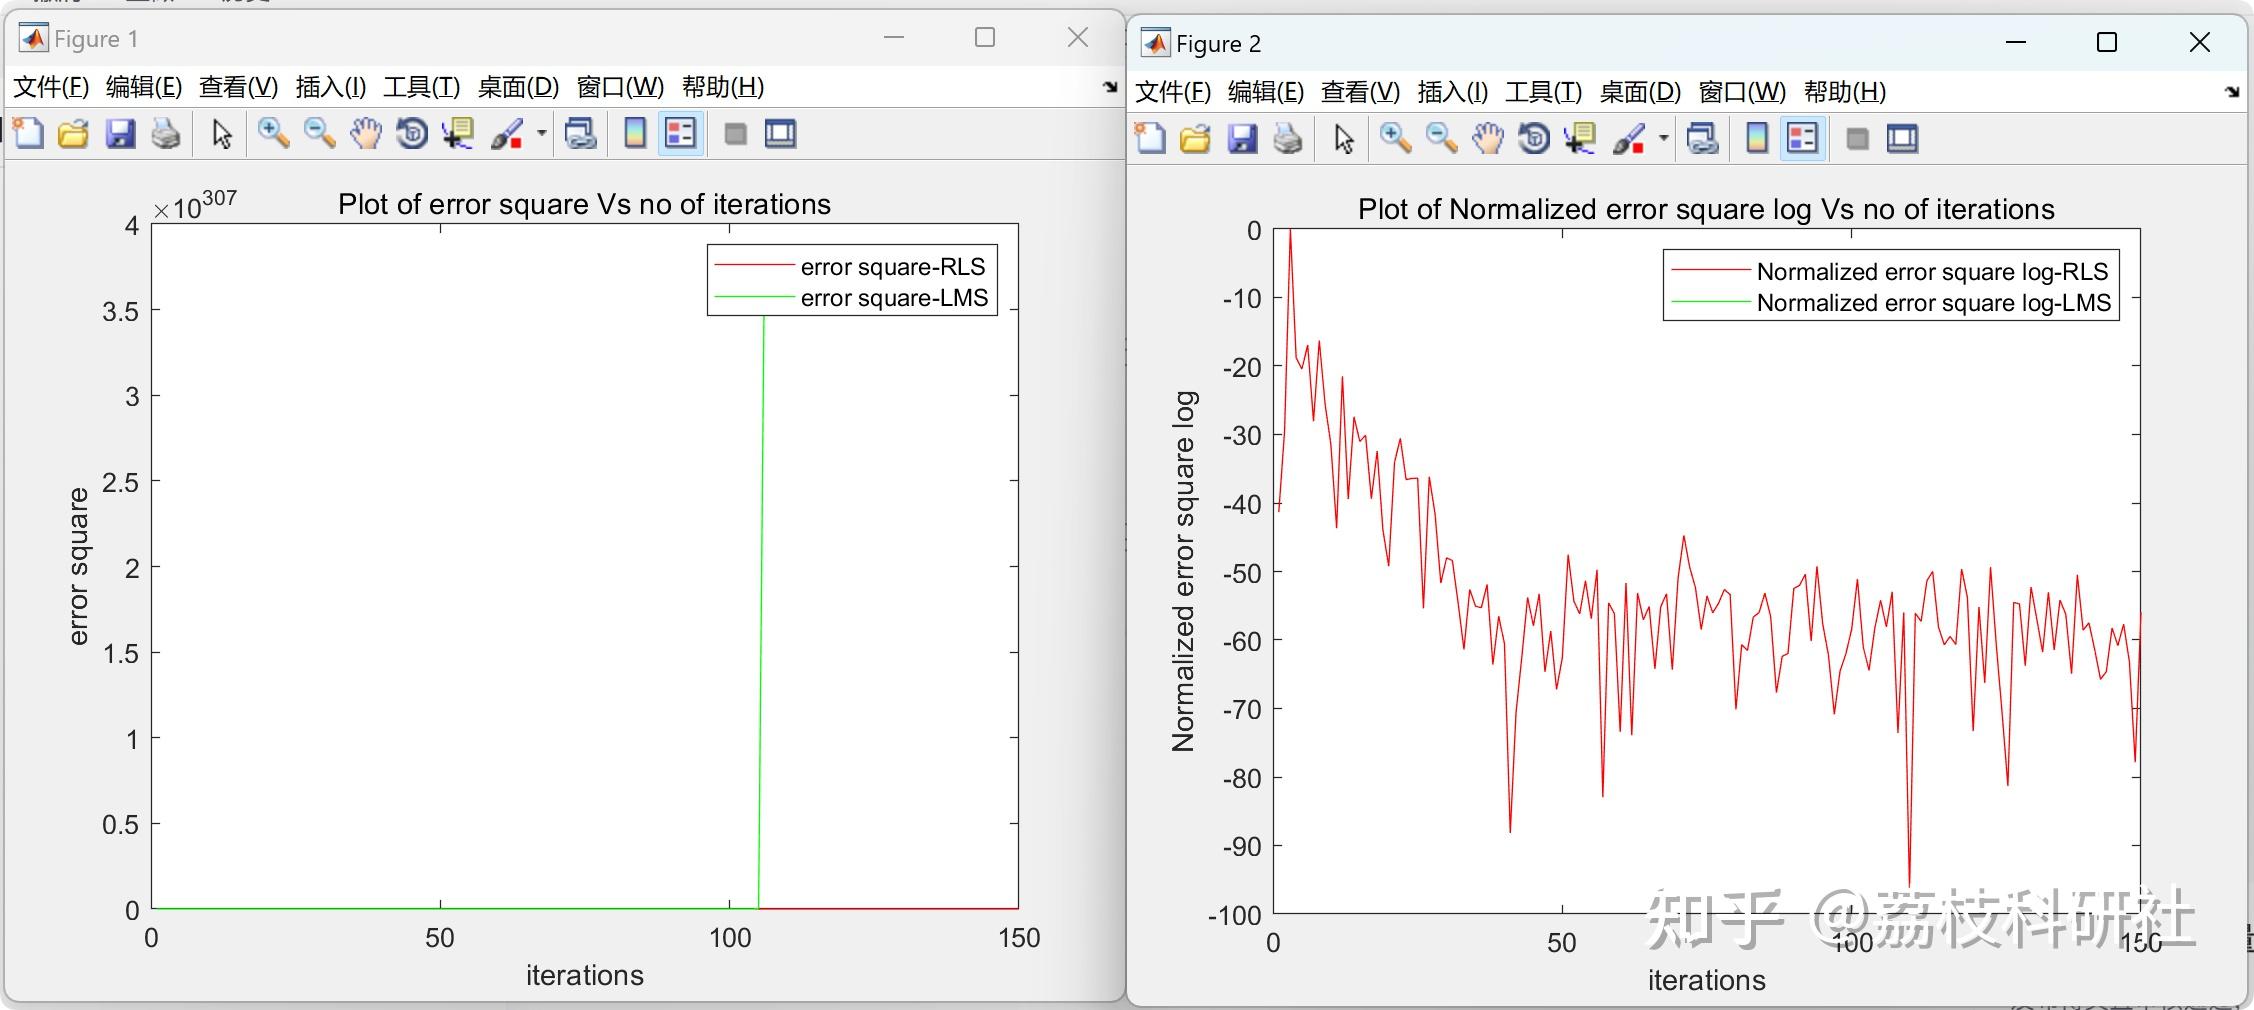The height and width of the screenshot is (1010, 2254).
Task: Select Edit Plot arrow tool in Figure 1
Action: click(x=222, y=133)
